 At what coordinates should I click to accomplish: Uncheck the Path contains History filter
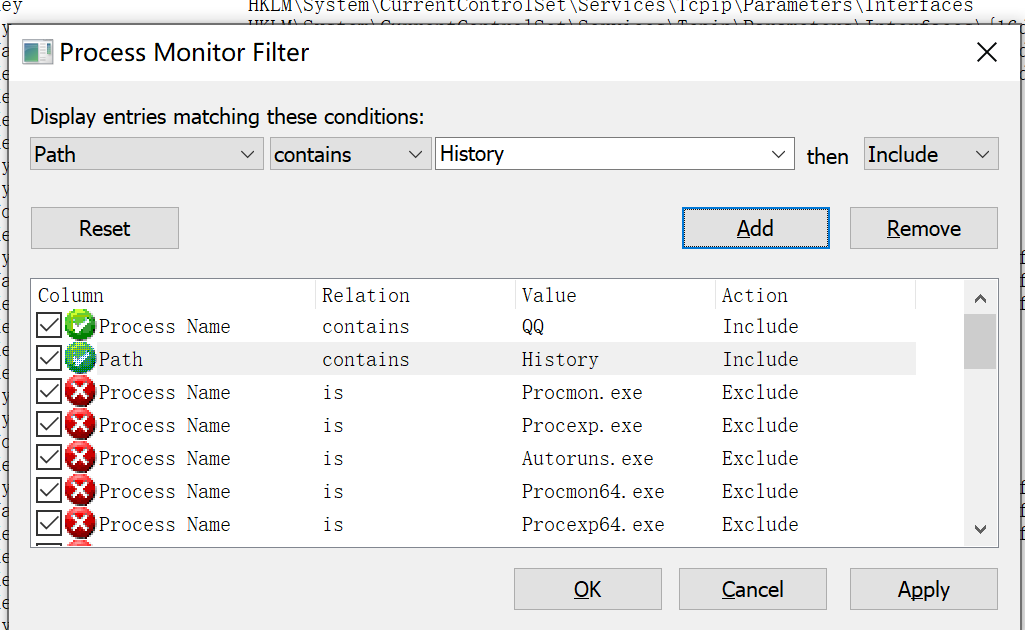tap(49, 358)
